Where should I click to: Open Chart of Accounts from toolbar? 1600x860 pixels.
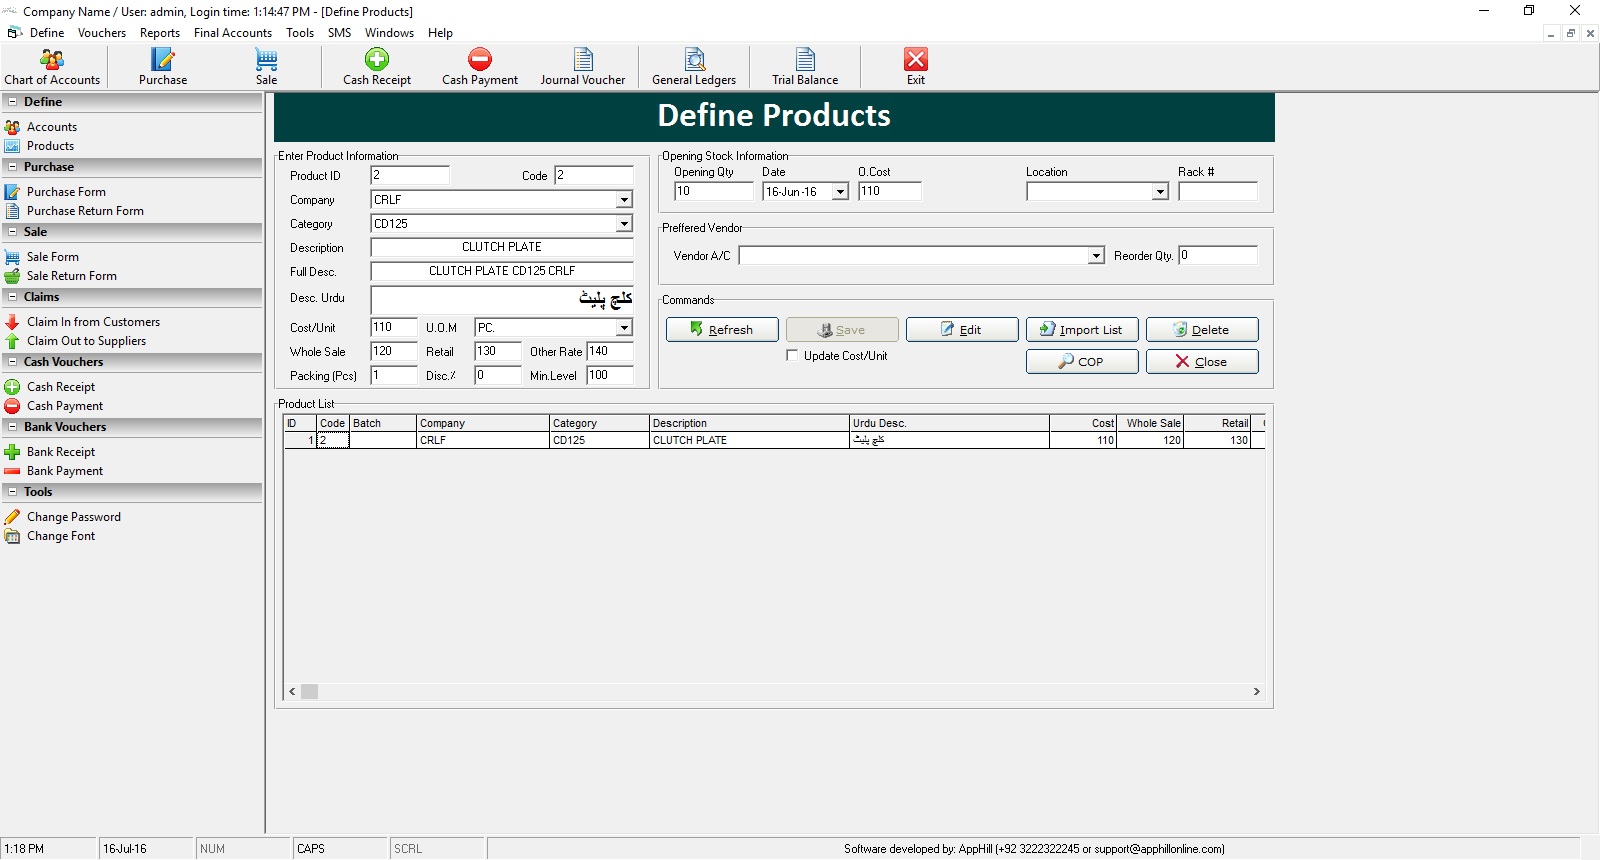52,67
